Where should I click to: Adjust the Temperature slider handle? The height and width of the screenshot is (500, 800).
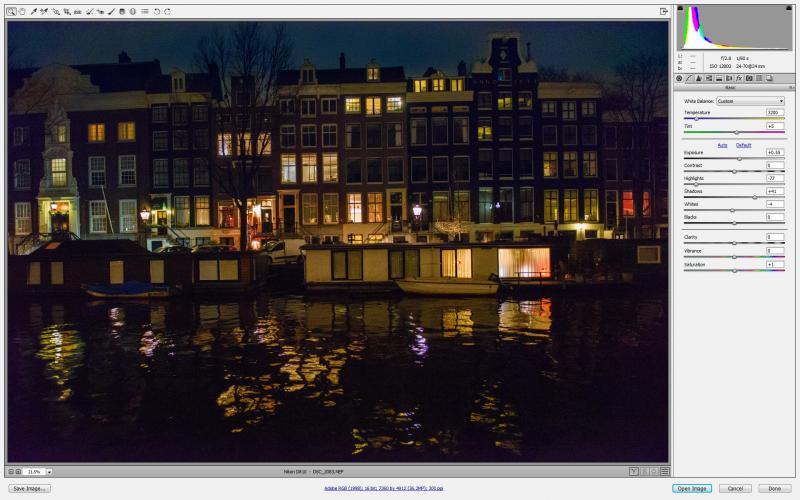coord(696,118)
